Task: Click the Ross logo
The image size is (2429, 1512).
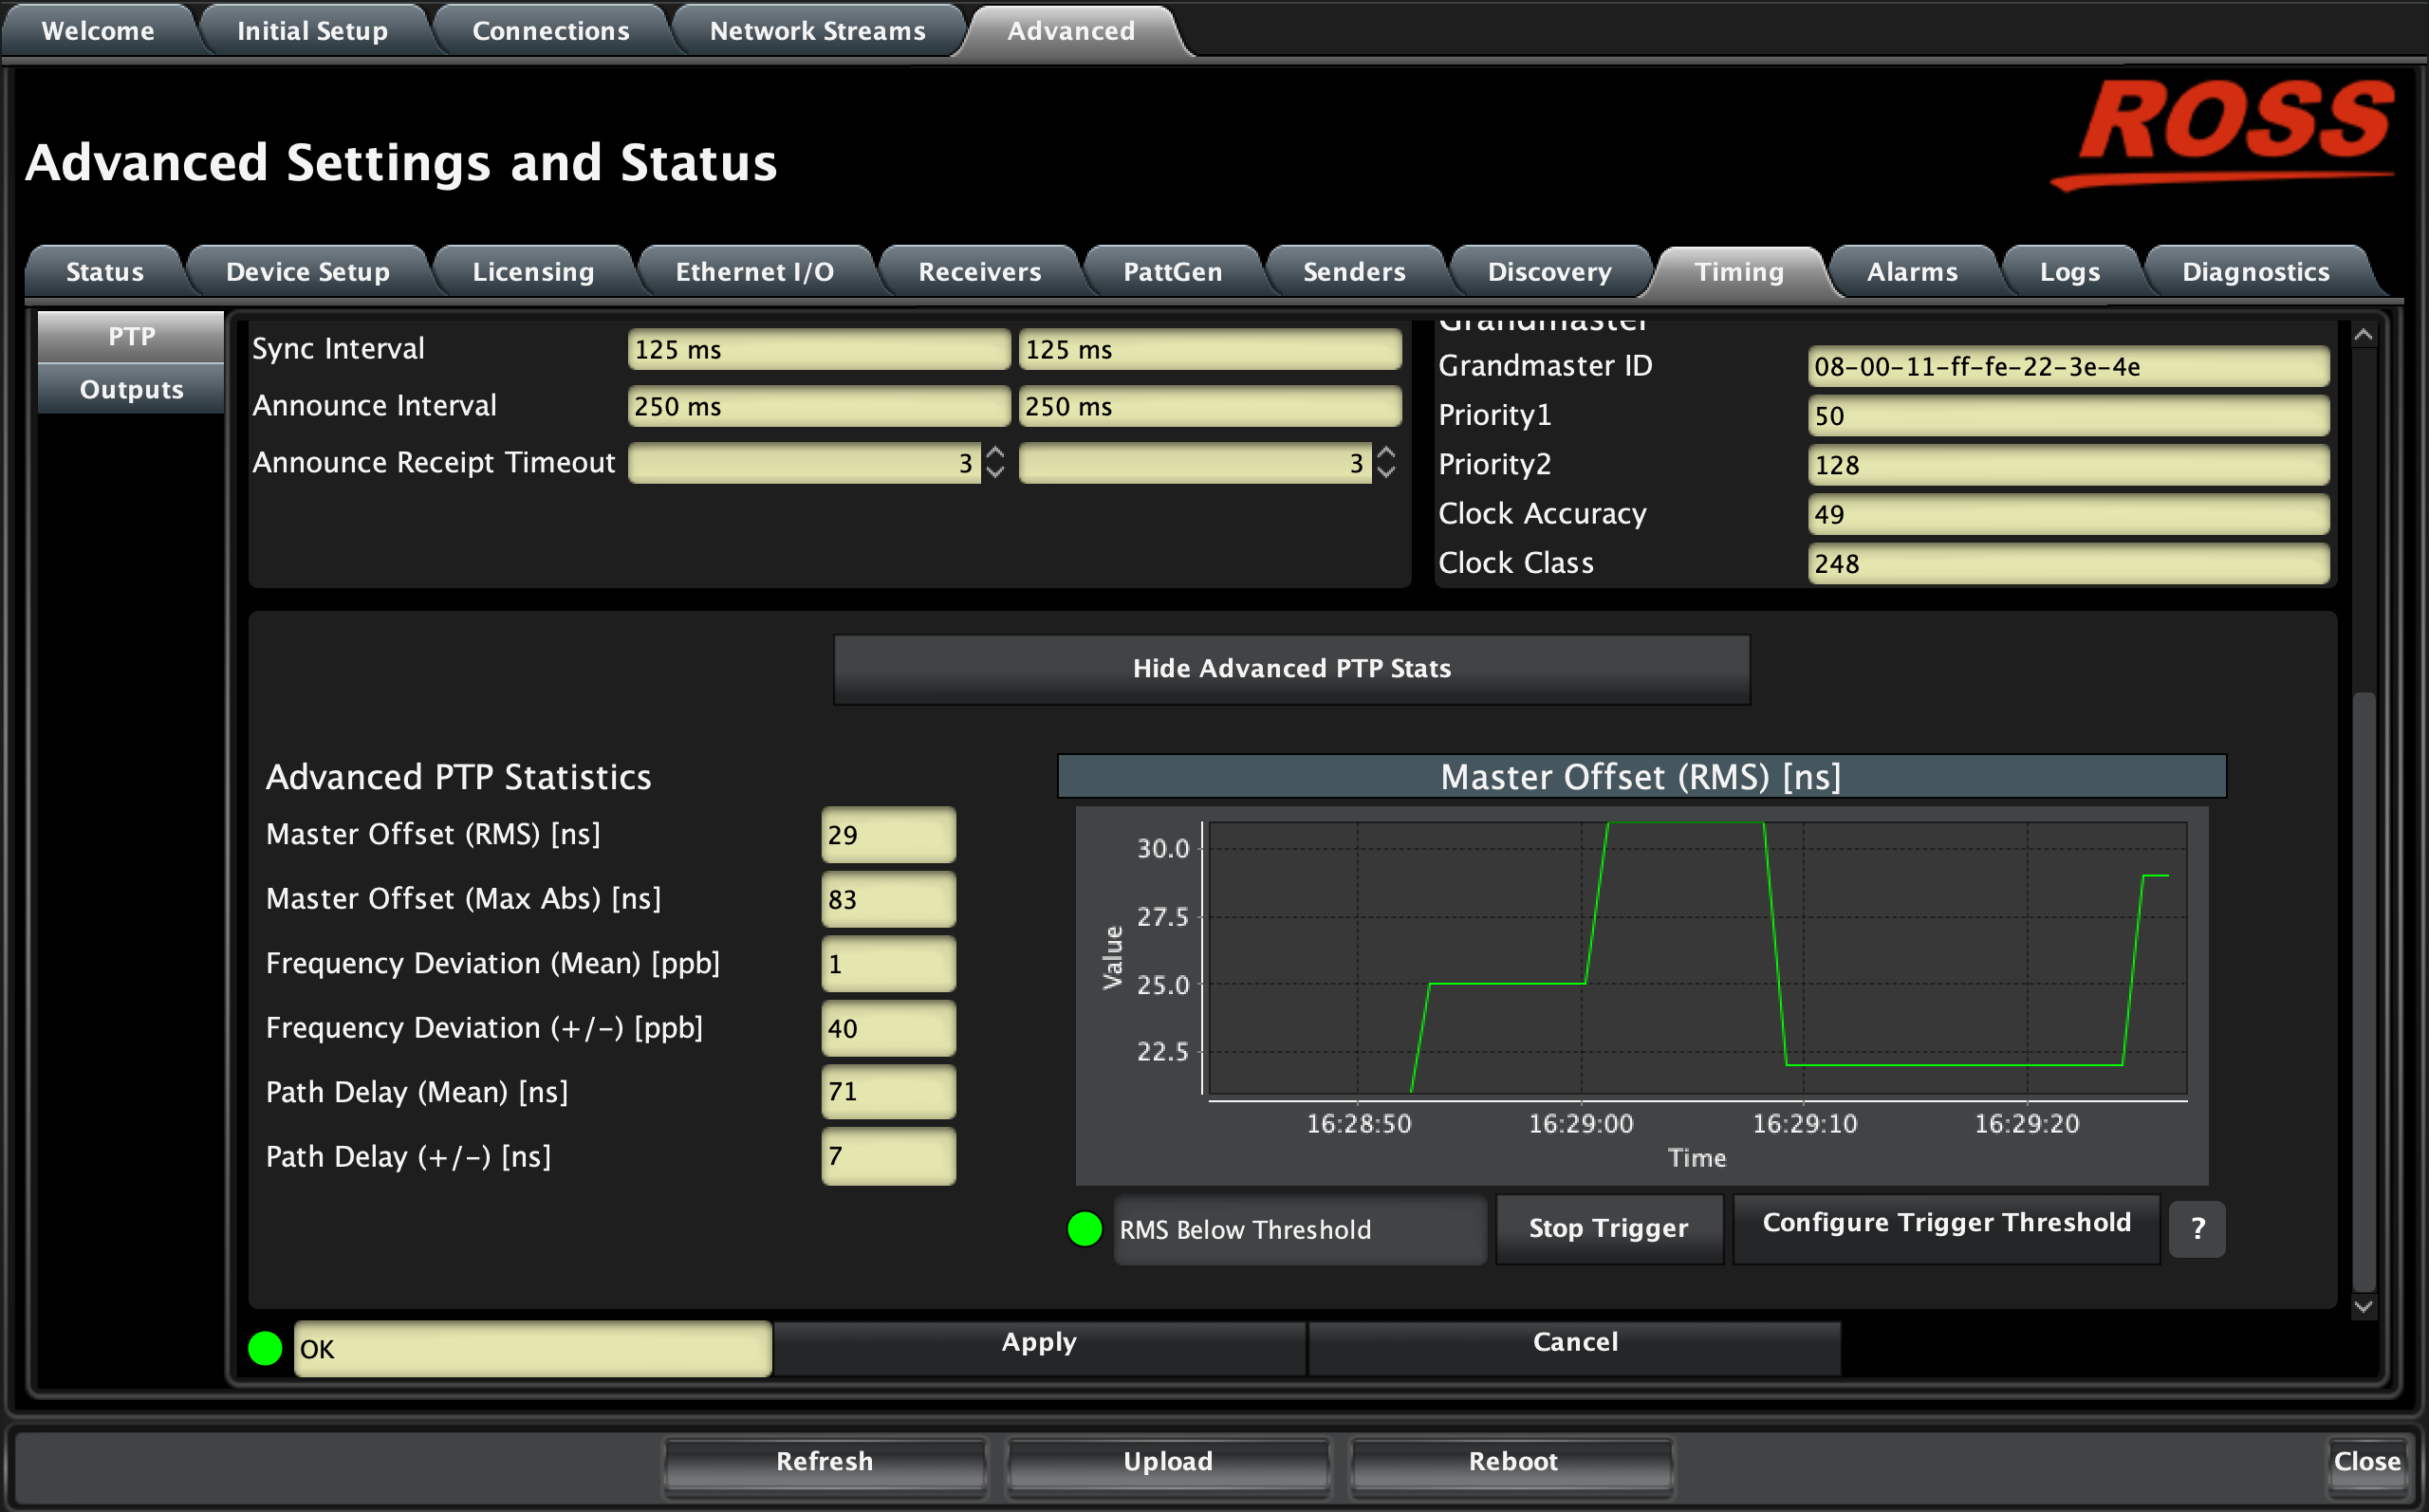Action: [x=2224, y=132]
